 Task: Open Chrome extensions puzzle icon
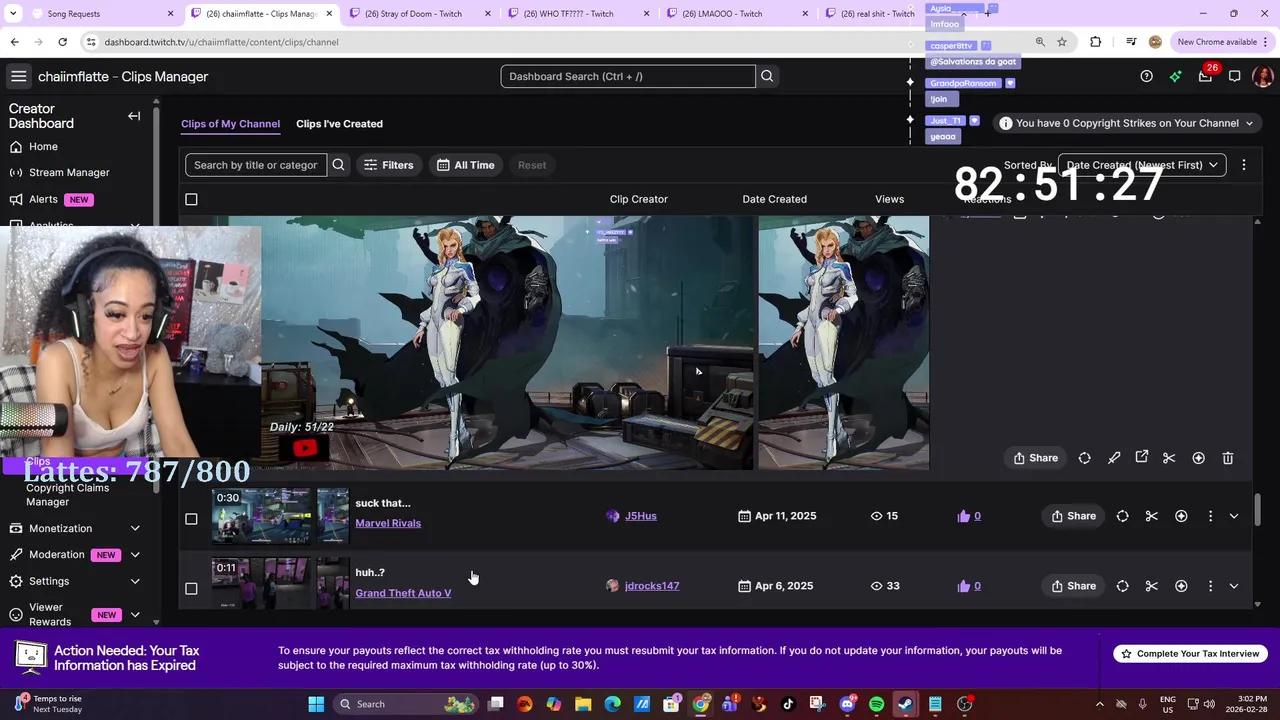coord(1096,42)
